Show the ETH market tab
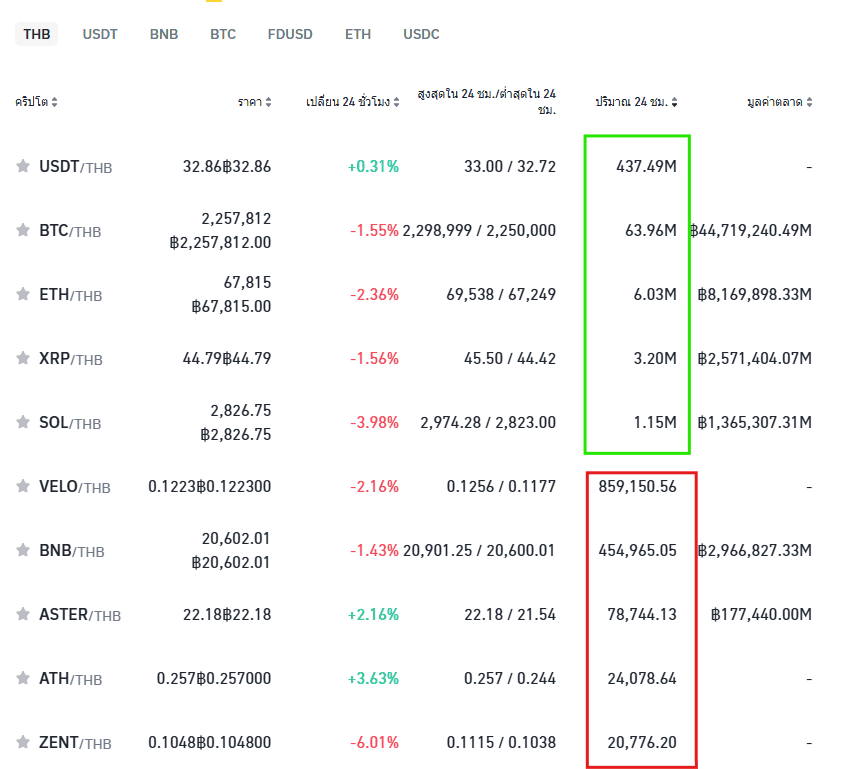This screenshot has width=841, height=769. (358, 34)
